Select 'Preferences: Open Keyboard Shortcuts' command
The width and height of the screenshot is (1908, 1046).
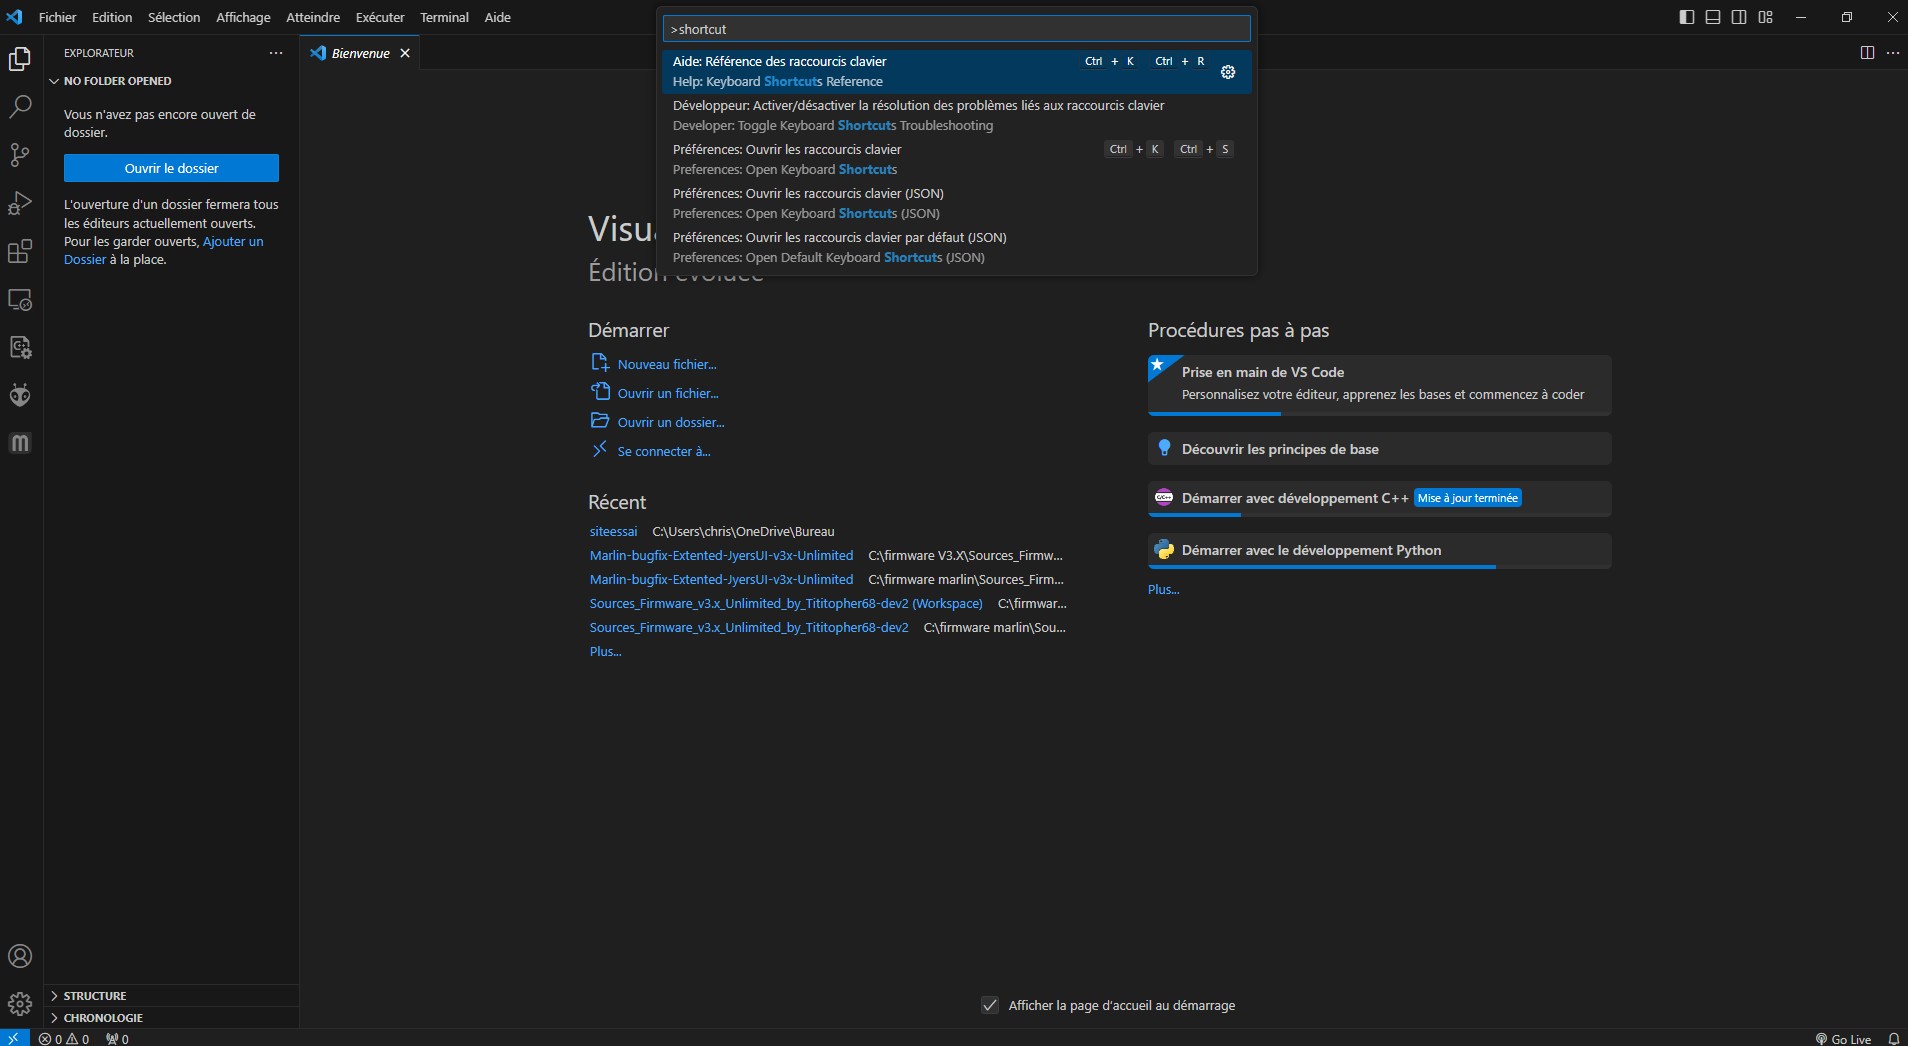[957, 159]
